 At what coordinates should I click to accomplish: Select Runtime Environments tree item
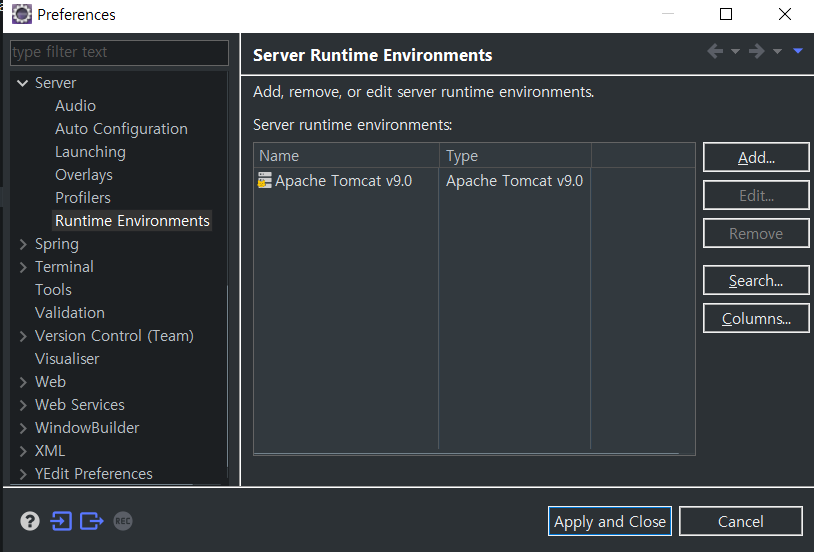(x=132, y=221)
